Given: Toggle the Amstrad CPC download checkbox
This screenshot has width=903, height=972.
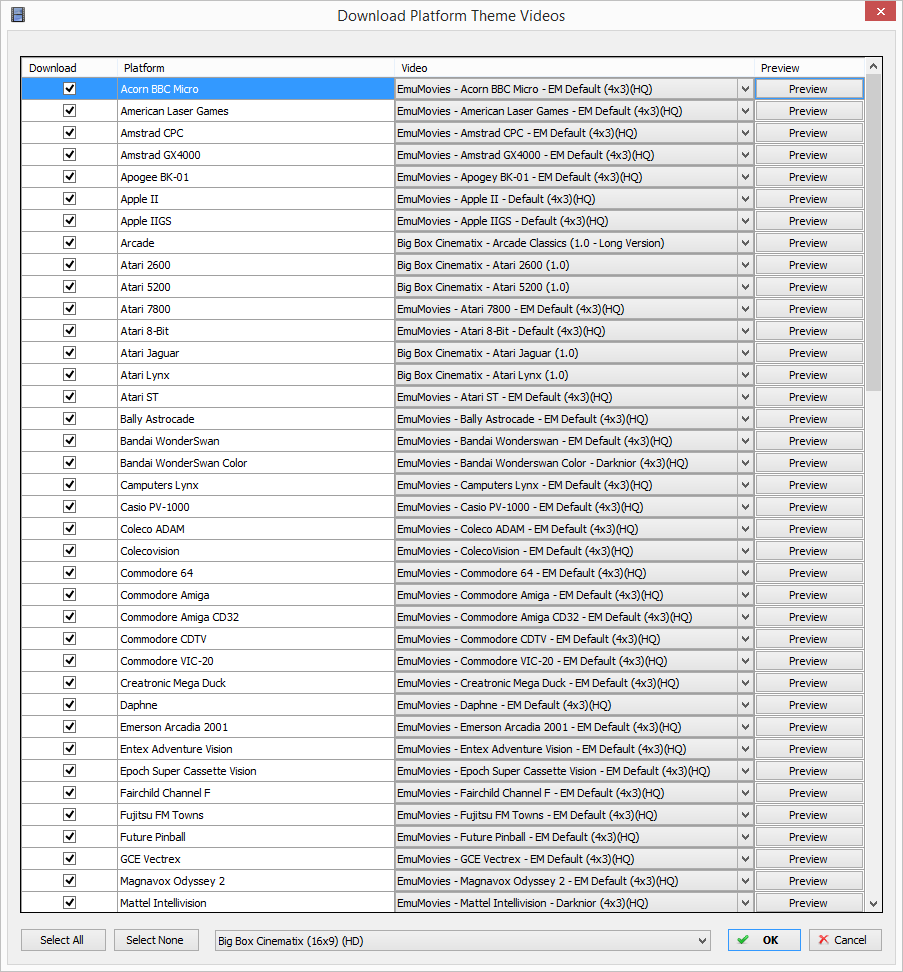Looking at the screenshot, I should pos(69,133).
